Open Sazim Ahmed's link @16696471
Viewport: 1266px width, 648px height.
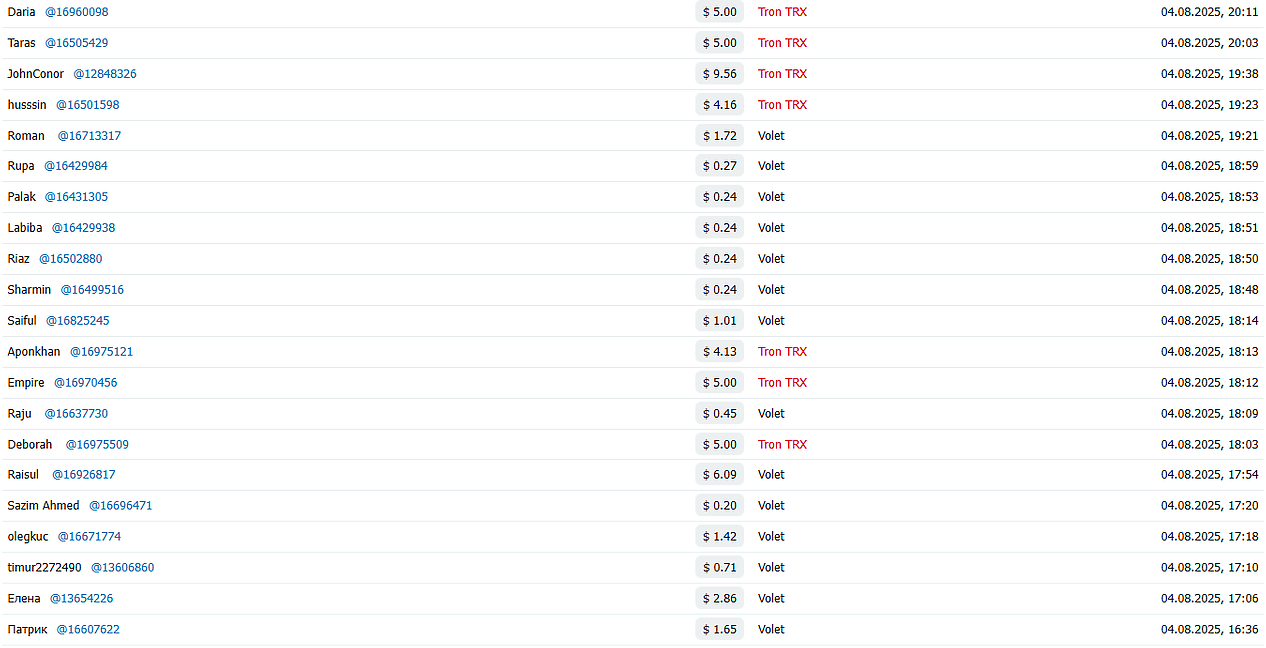pos(121,506)
